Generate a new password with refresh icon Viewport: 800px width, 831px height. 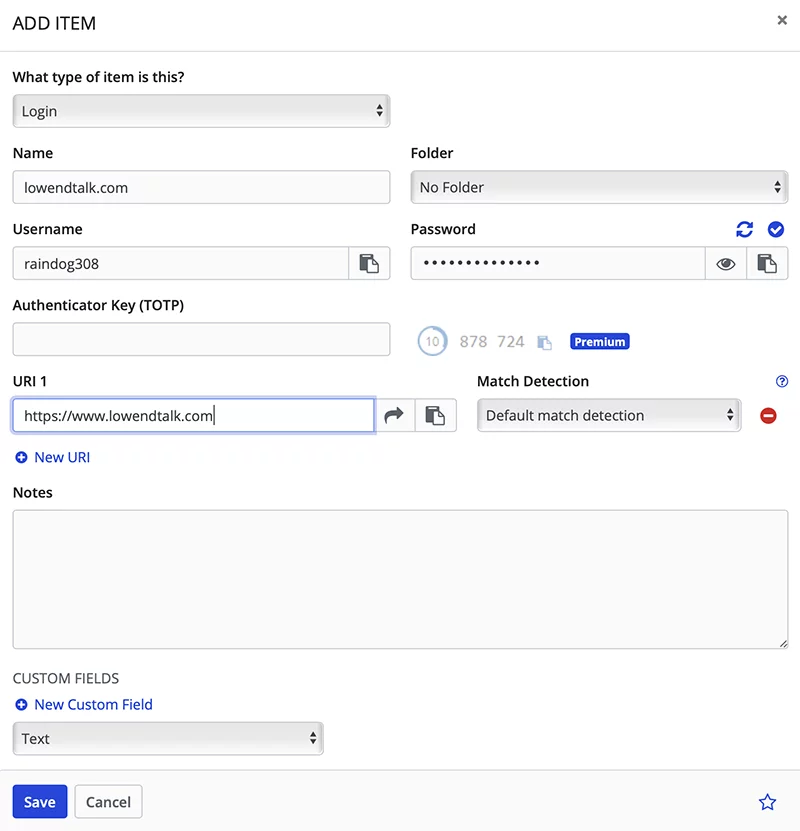pyautogui.click(x=744, y=229)
